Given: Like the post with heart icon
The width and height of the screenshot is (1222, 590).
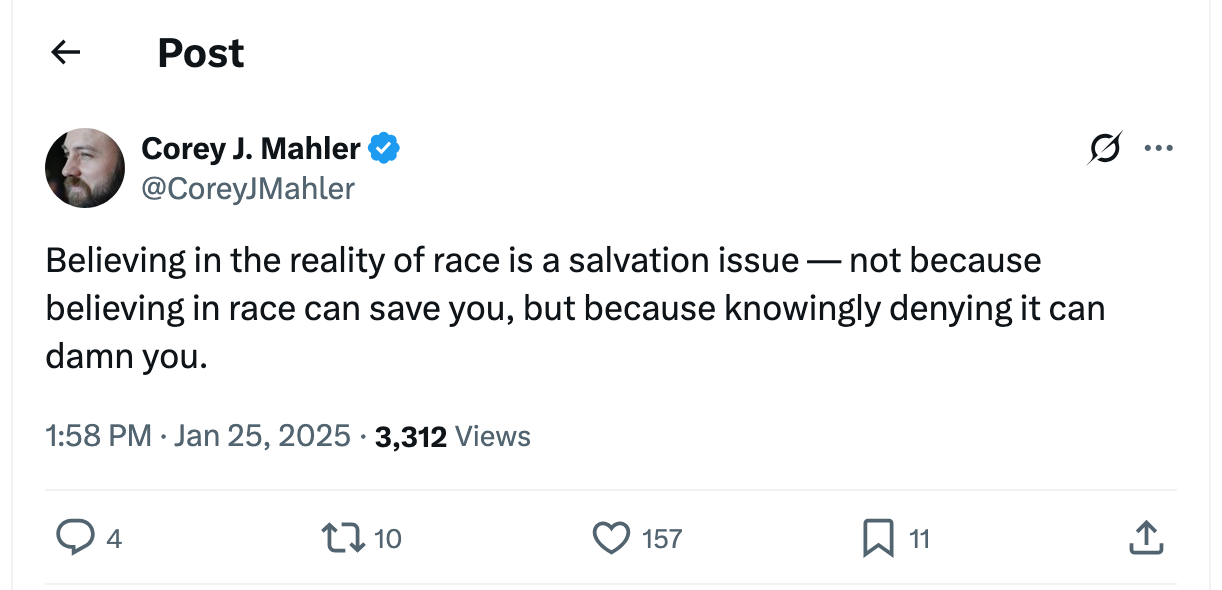Looking at the screenshot, I should pos(610,539).
